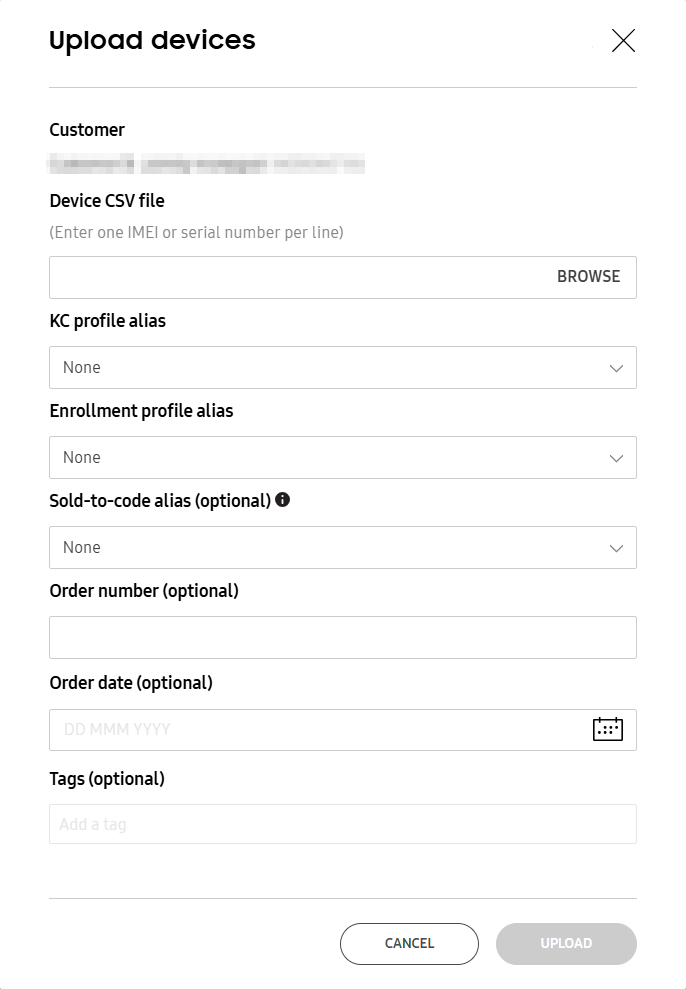View the Sold-to-code alias info icon

point(282,499)
